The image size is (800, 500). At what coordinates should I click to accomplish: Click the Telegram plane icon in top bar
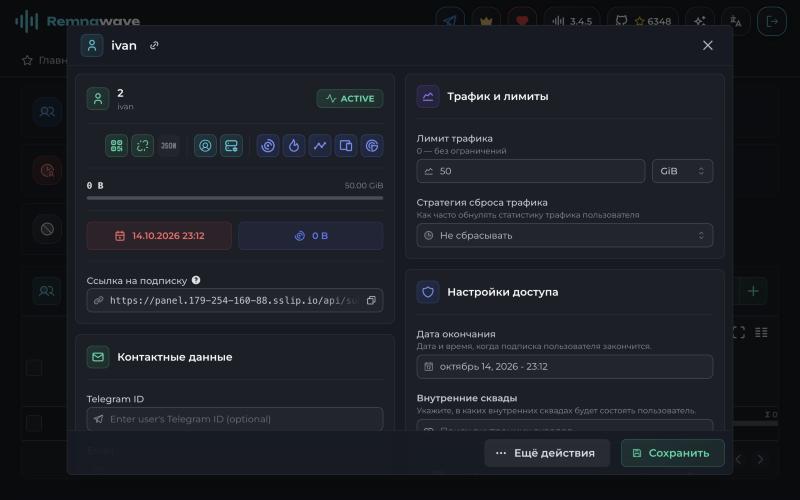click(450, 21)
